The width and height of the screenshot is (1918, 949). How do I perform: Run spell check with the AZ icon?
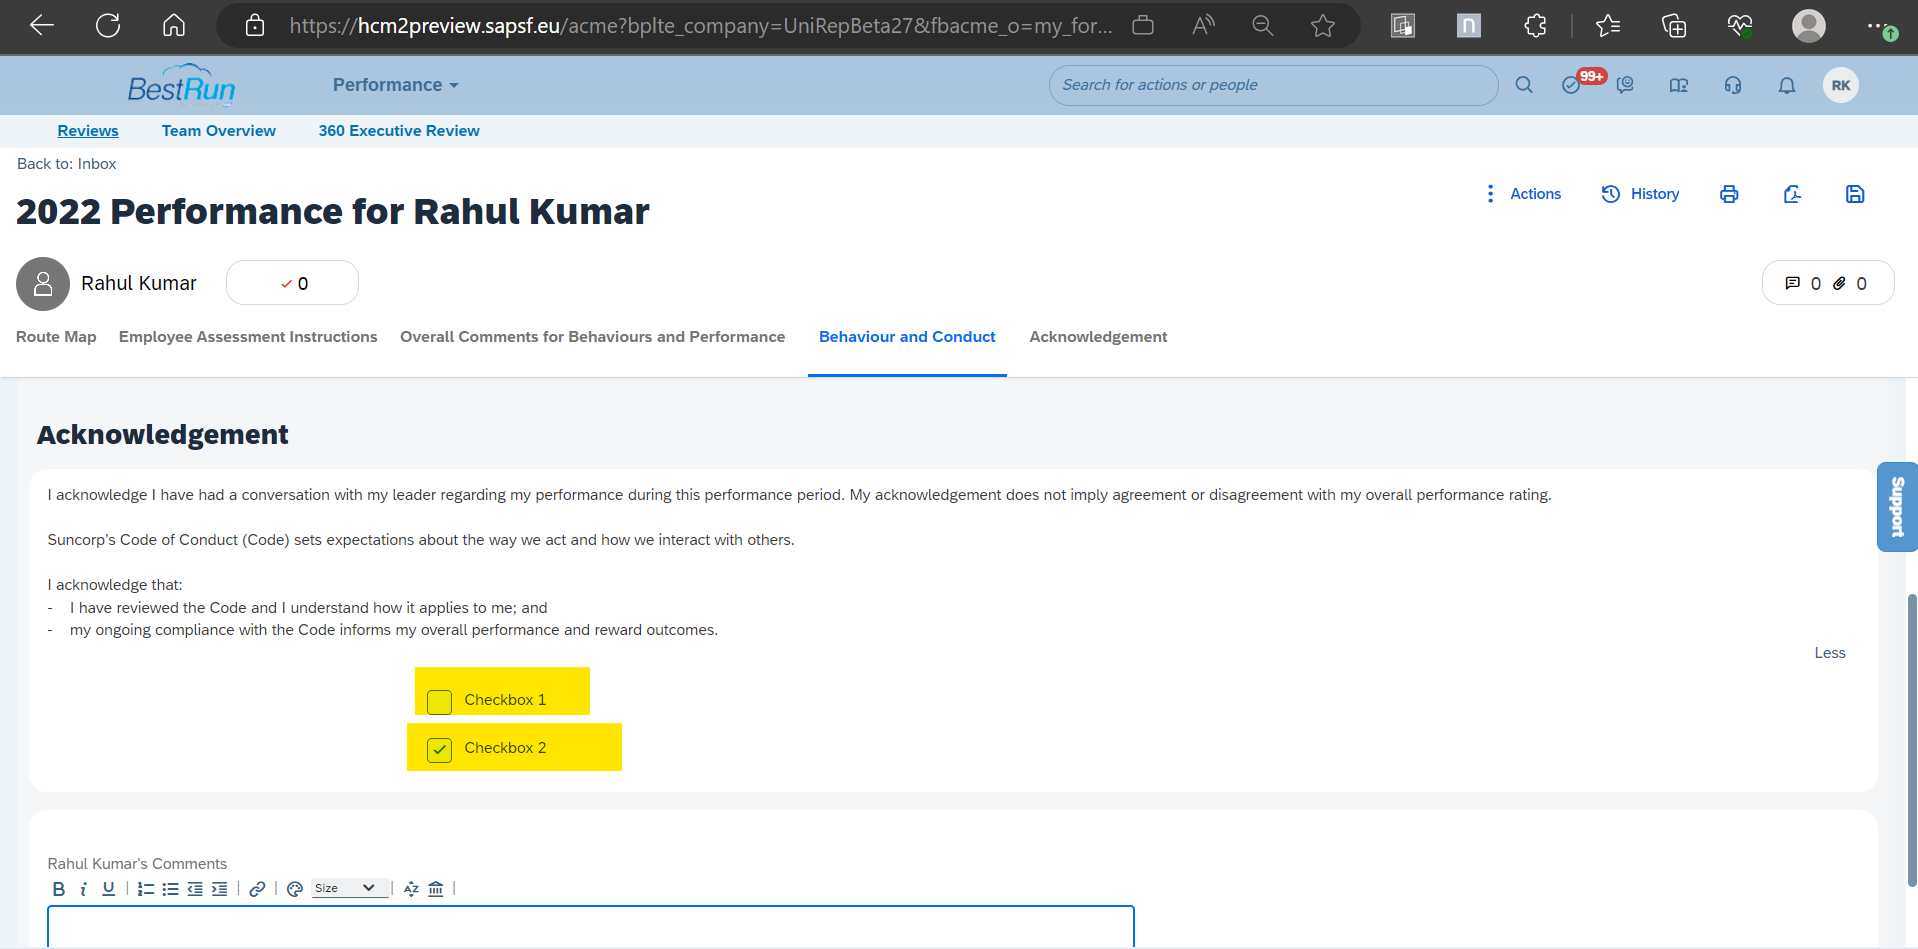pos(411,889)
